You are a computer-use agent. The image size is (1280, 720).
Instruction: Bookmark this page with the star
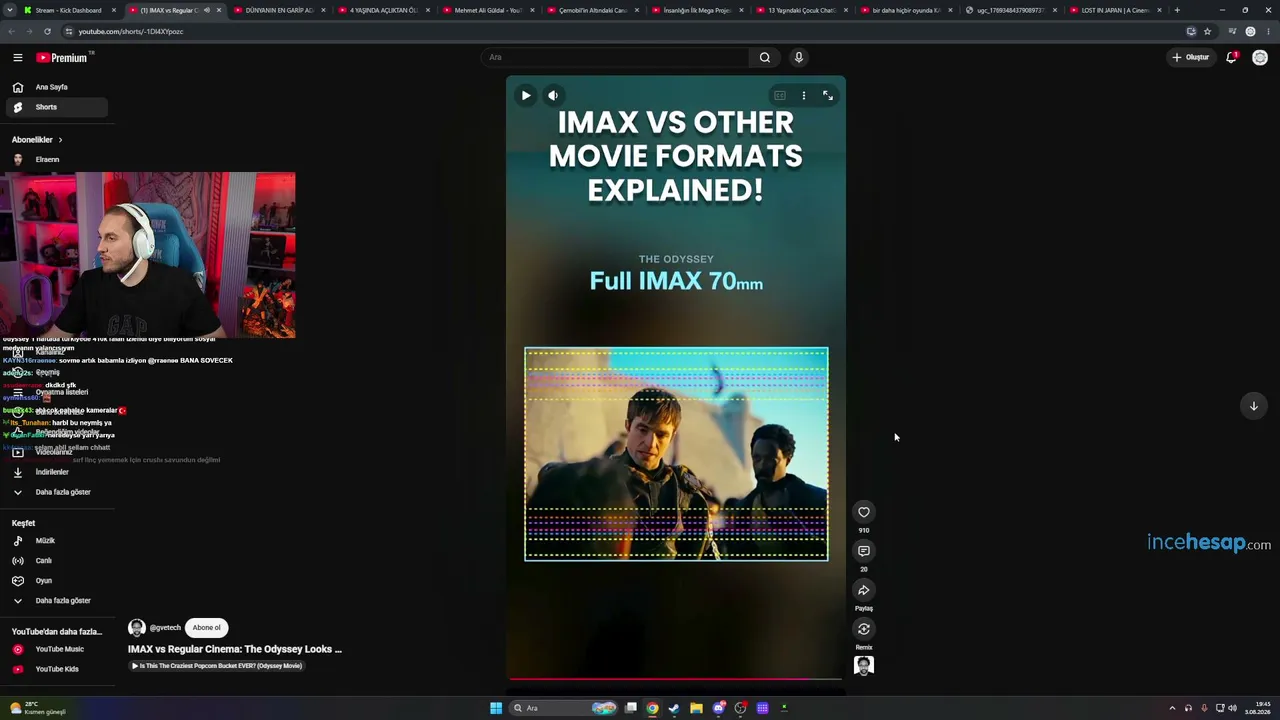point(1207,31)
